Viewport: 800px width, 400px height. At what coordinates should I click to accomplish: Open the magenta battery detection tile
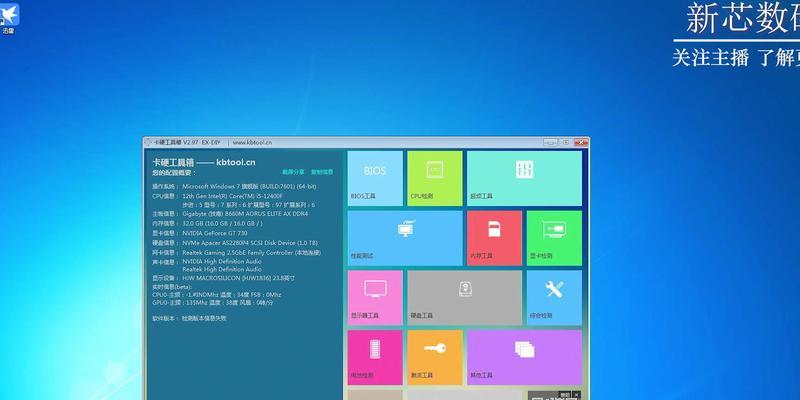(x=375, y=357)
